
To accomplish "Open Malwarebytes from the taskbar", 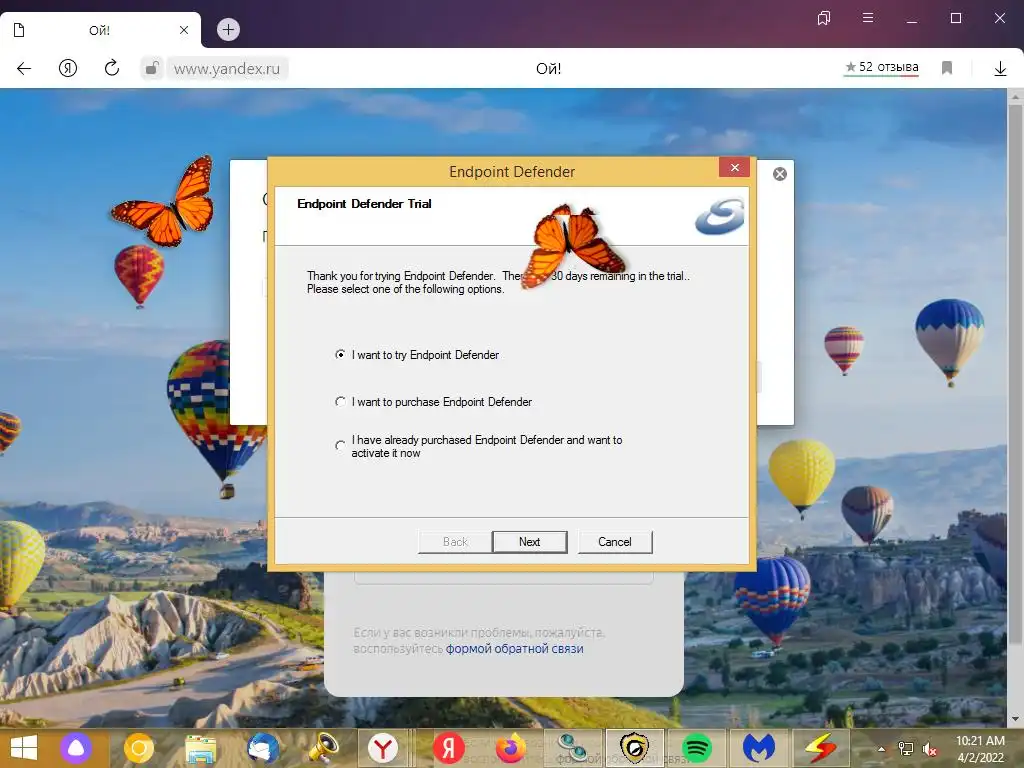I will pos(758,748).
